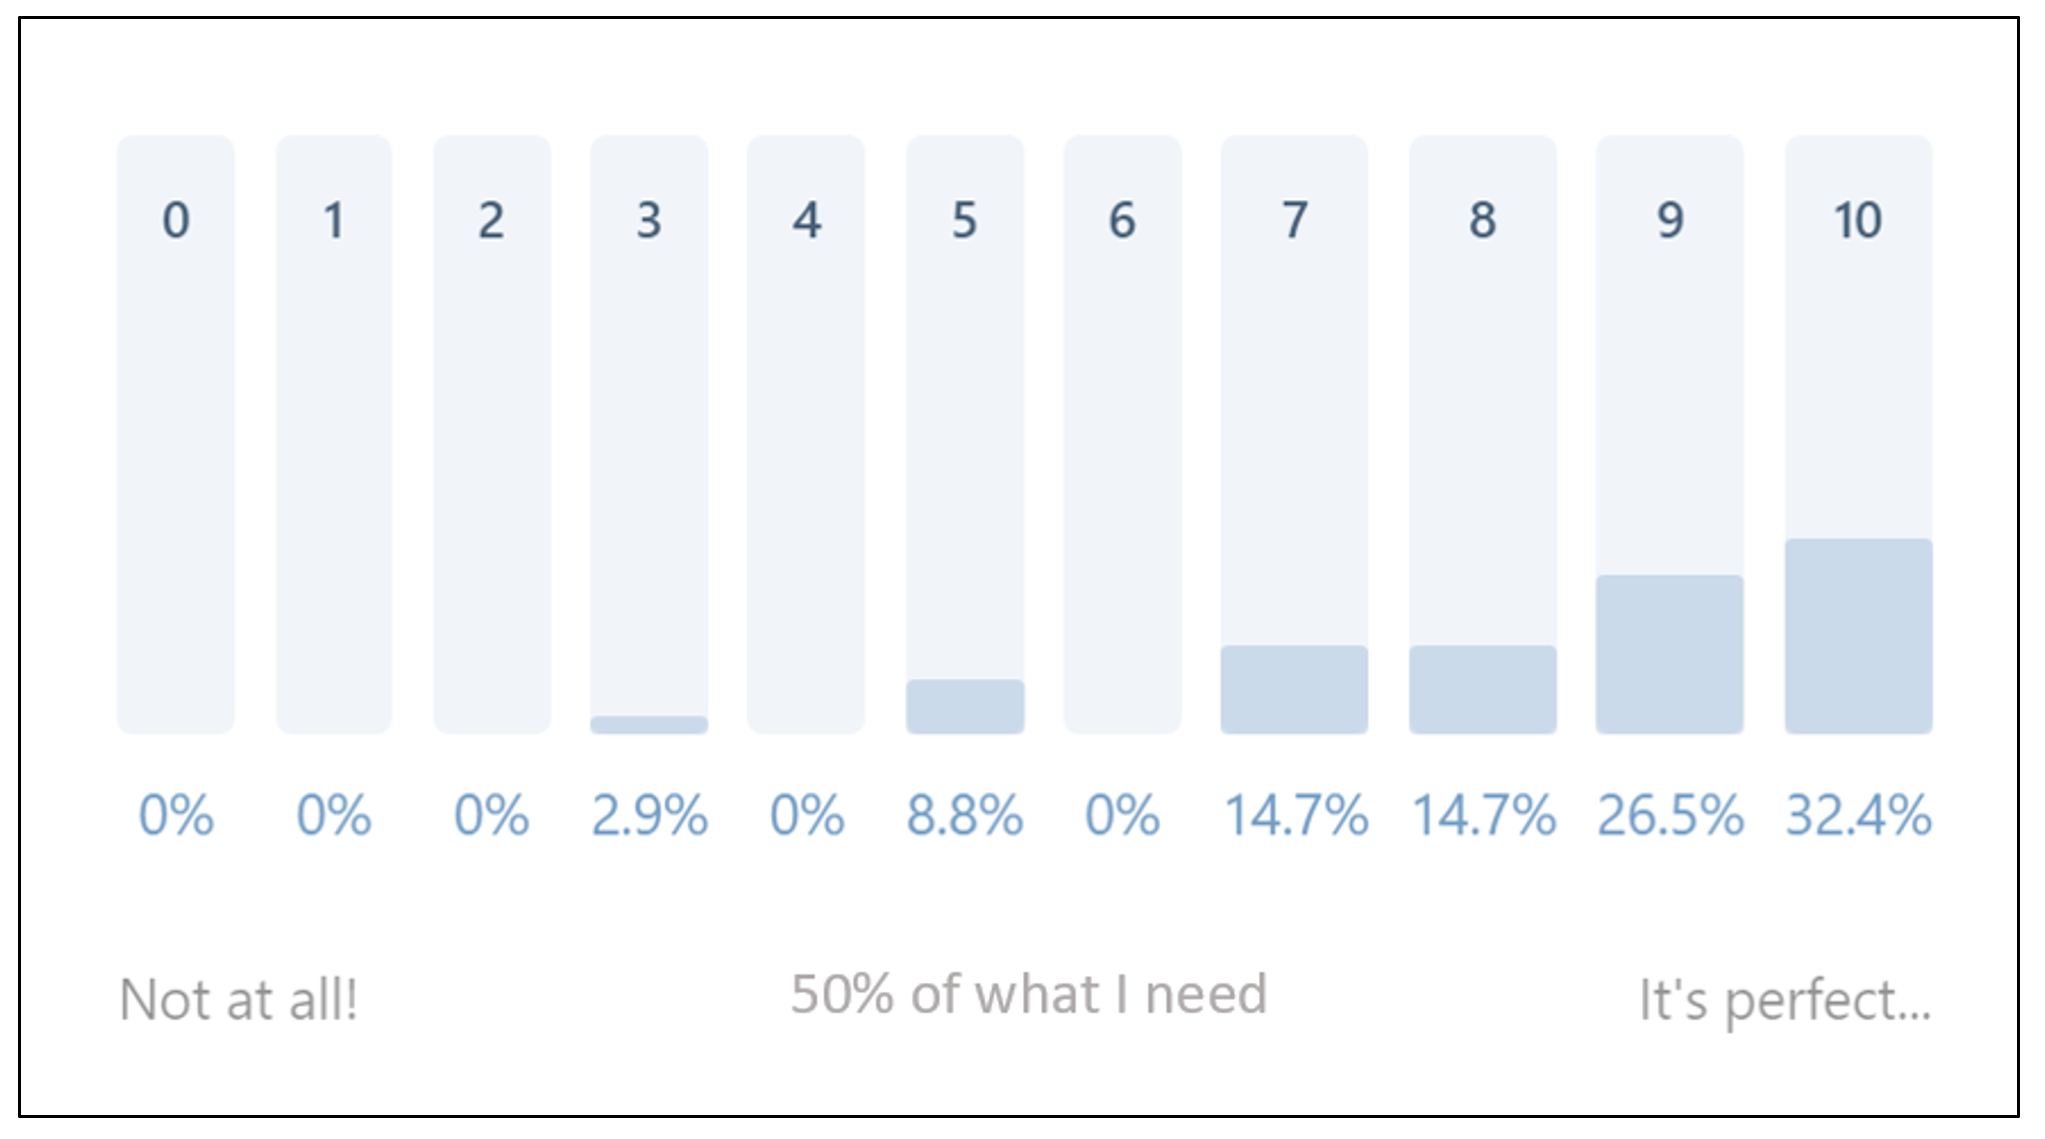2045x1139 pixels.
Task: Click the 8.8% result value
Action: [965, 815]
